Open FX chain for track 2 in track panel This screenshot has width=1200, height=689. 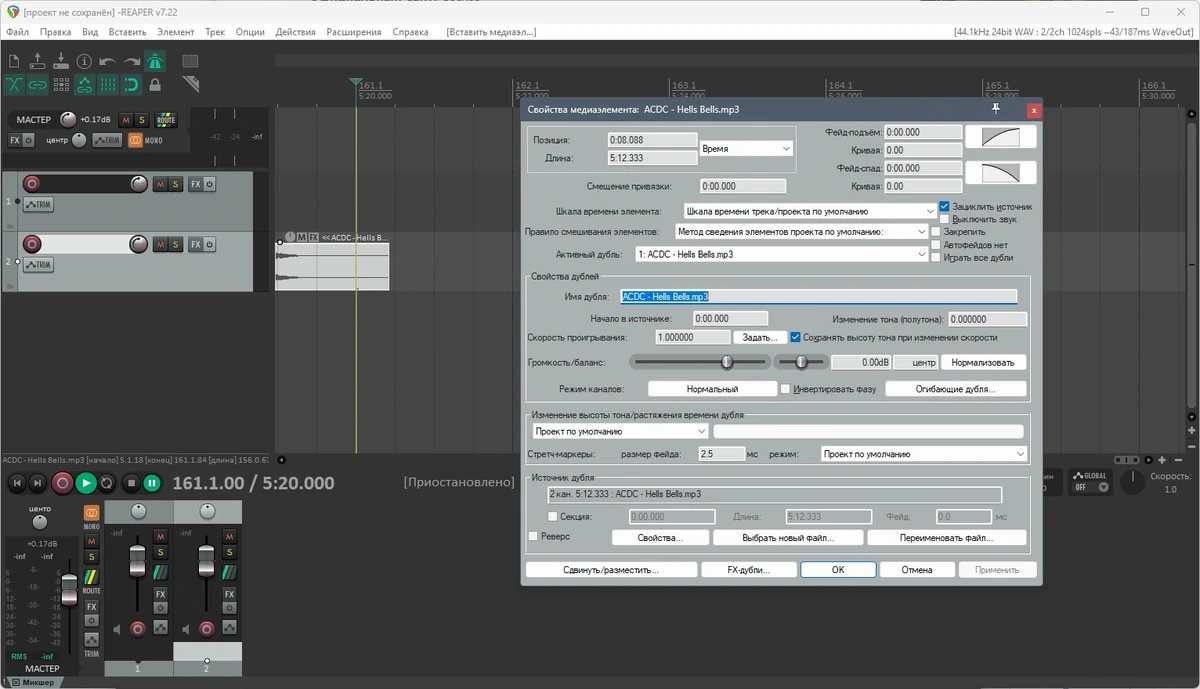coord(196,244)
